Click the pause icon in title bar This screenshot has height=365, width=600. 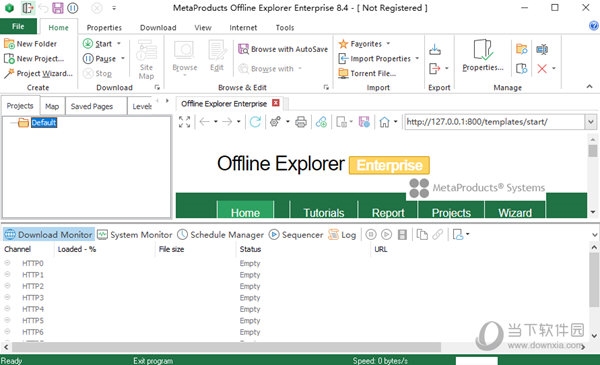click(x=73, y=8)
